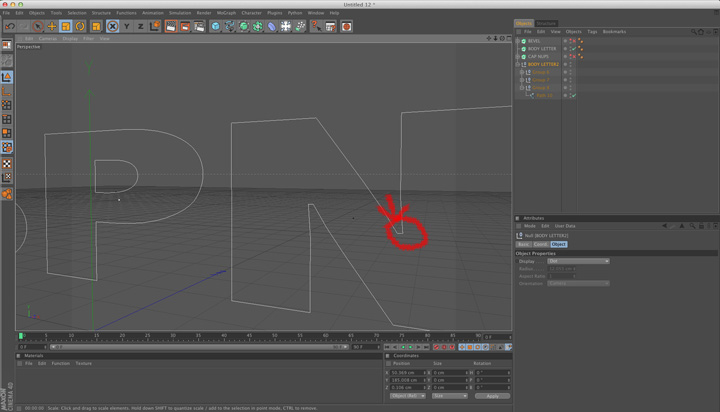Select the Rotate tool
The image size is (720, 412).
coord(80,26)
